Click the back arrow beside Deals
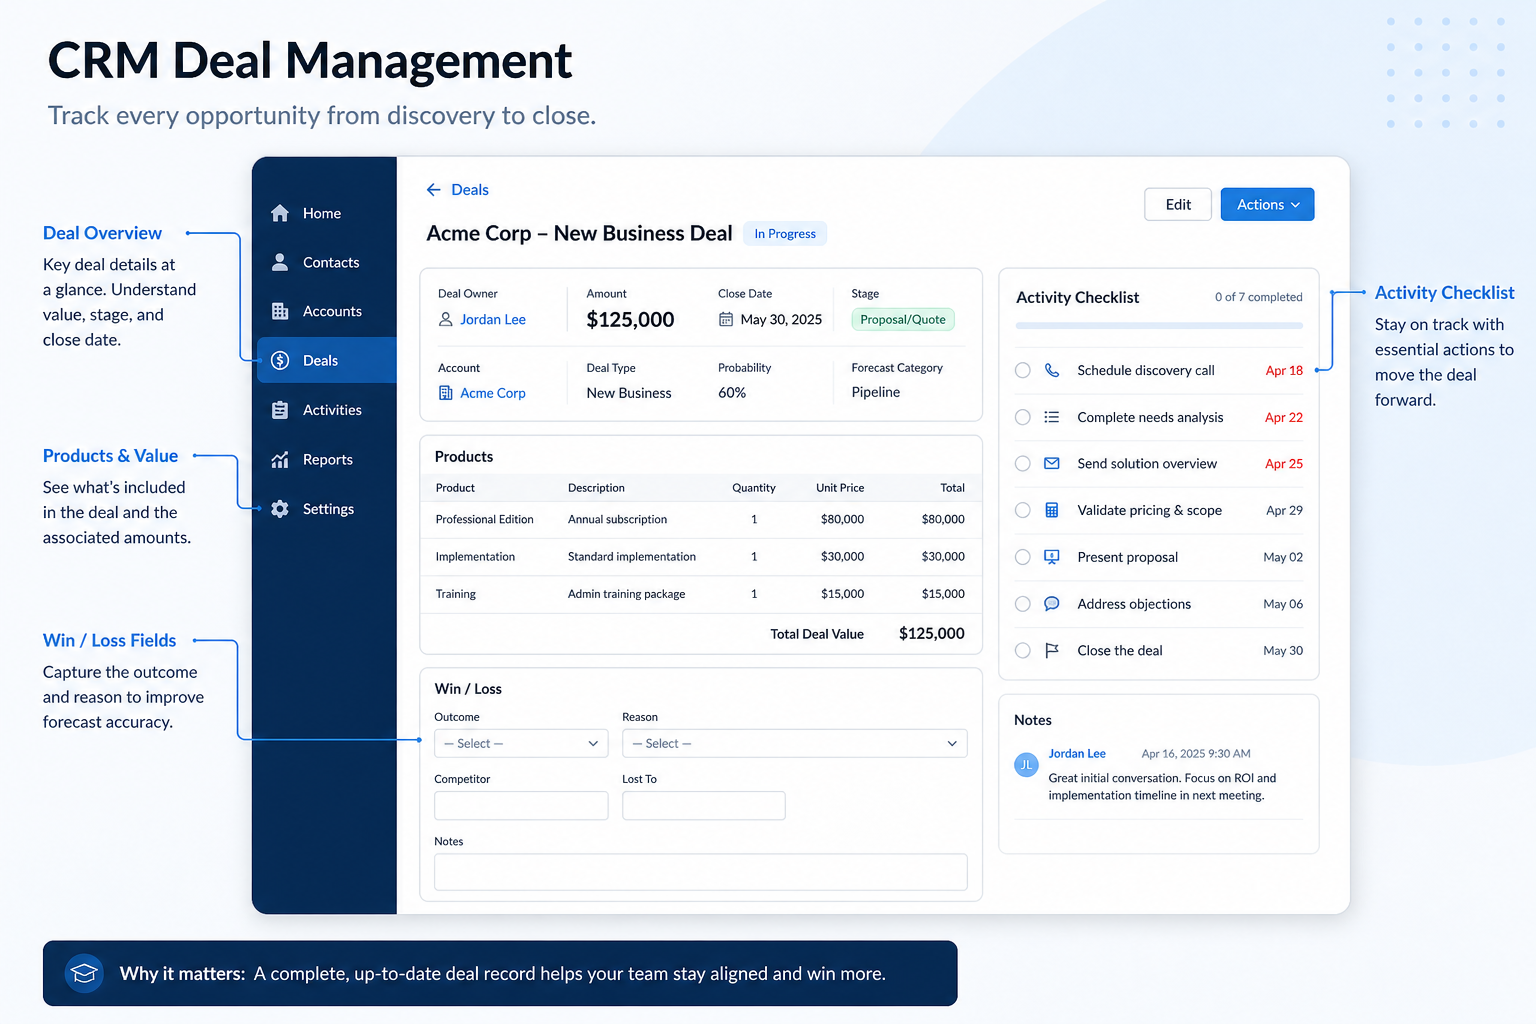Viewport: 1536px width, 1024px height. (433, 190)
